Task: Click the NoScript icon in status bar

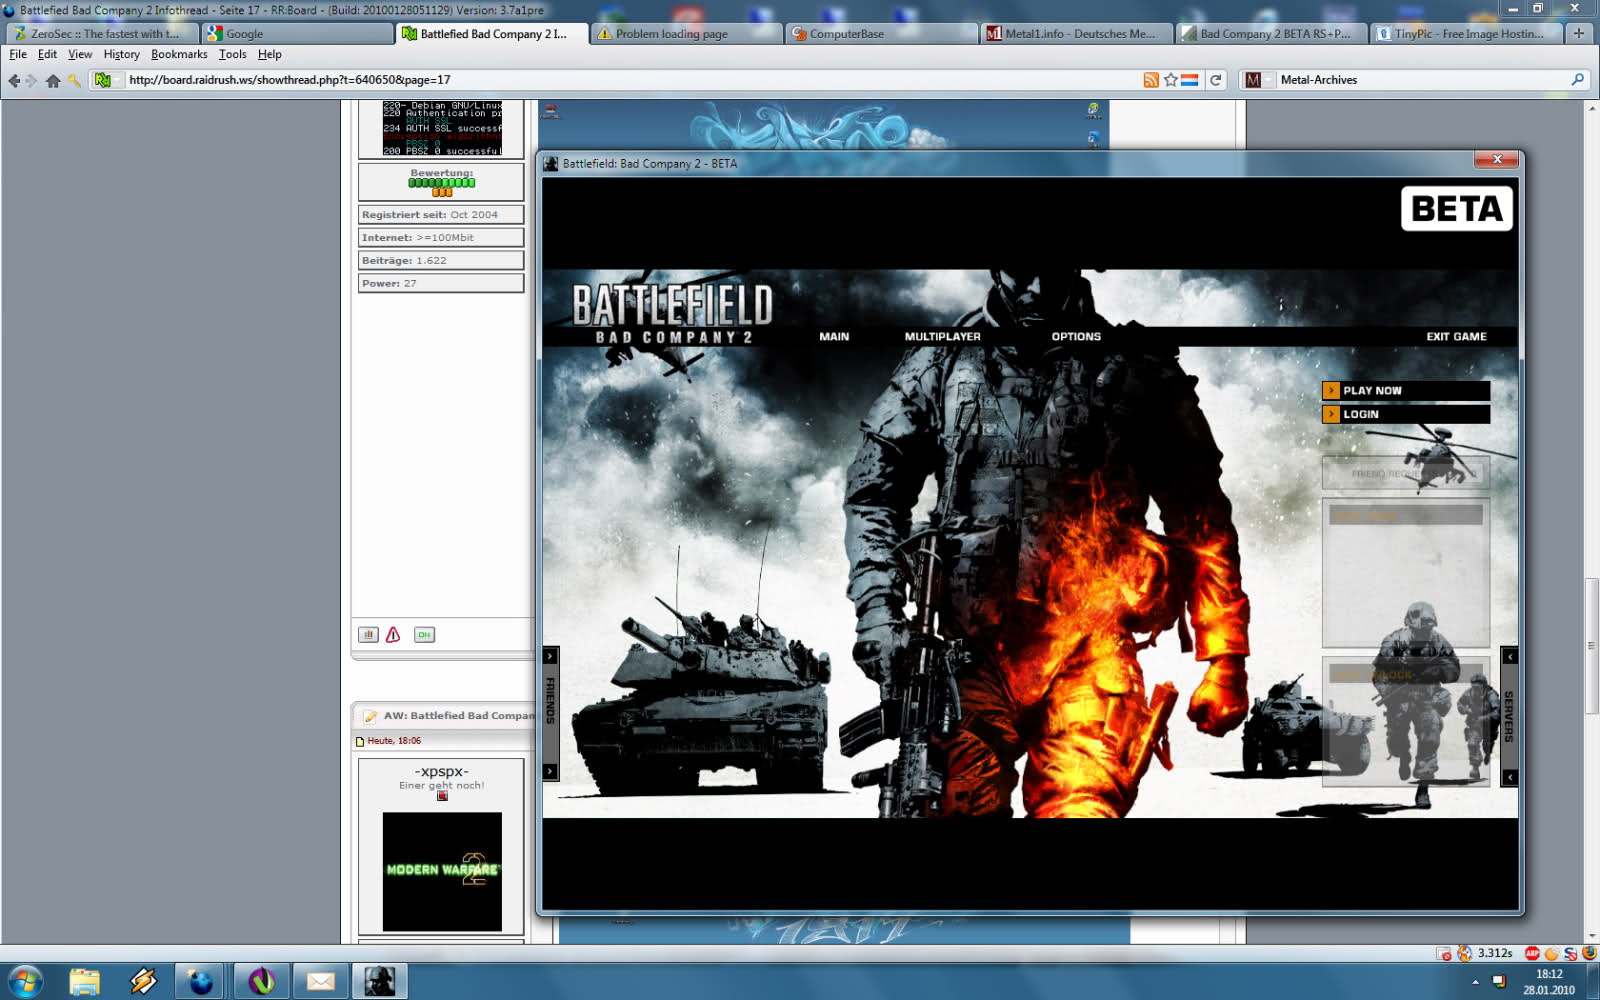Action: click(x=1571, y=953)
